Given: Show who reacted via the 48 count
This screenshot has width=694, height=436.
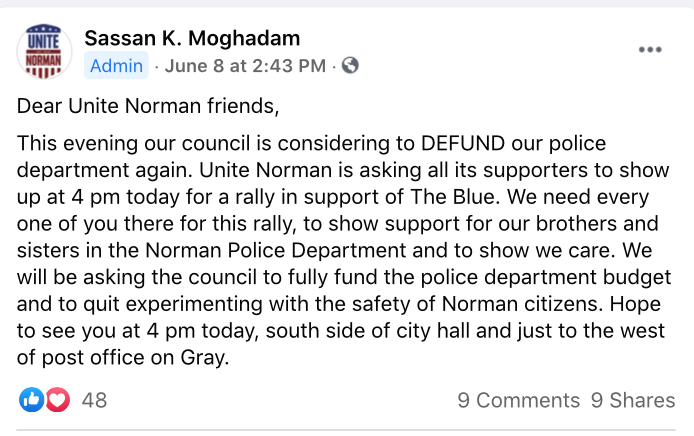Looking at the screenshot, I should (94, 400).
